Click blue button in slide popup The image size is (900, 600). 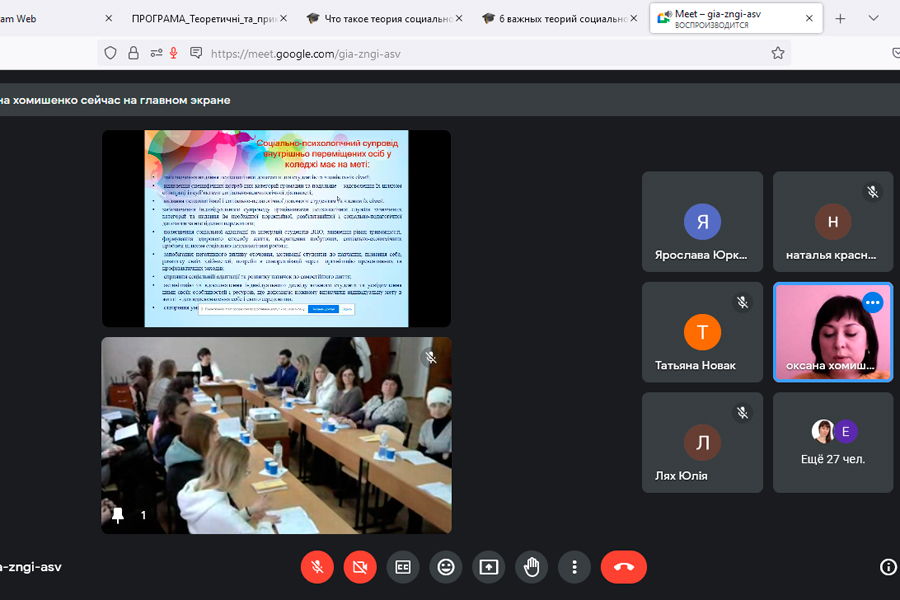point(323,309)
